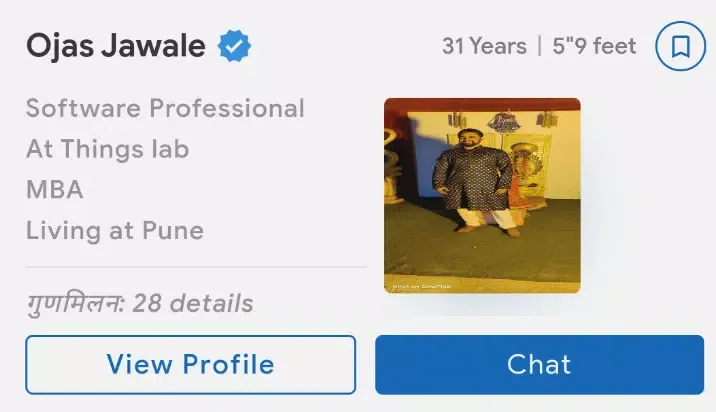This screenshot has height=412, width=716.
Task: Tap the blue verified badge
Action: (x=234, y=46)
